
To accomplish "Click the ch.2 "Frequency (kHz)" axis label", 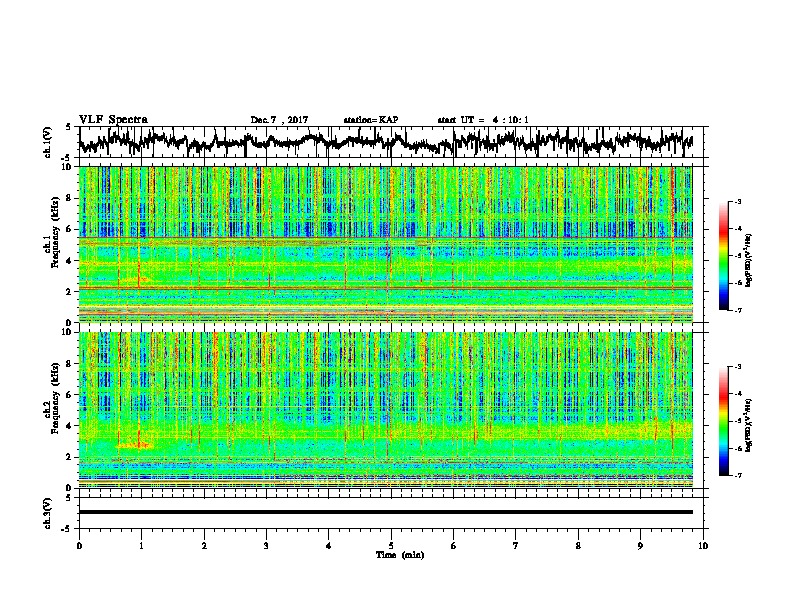I will click(55, 398).
